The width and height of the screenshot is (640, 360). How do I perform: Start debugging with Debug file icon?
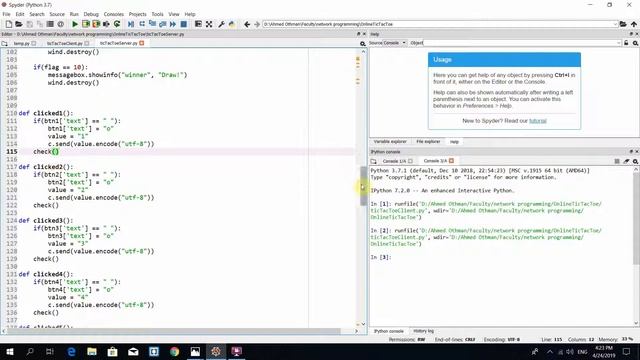click(131, 24)
